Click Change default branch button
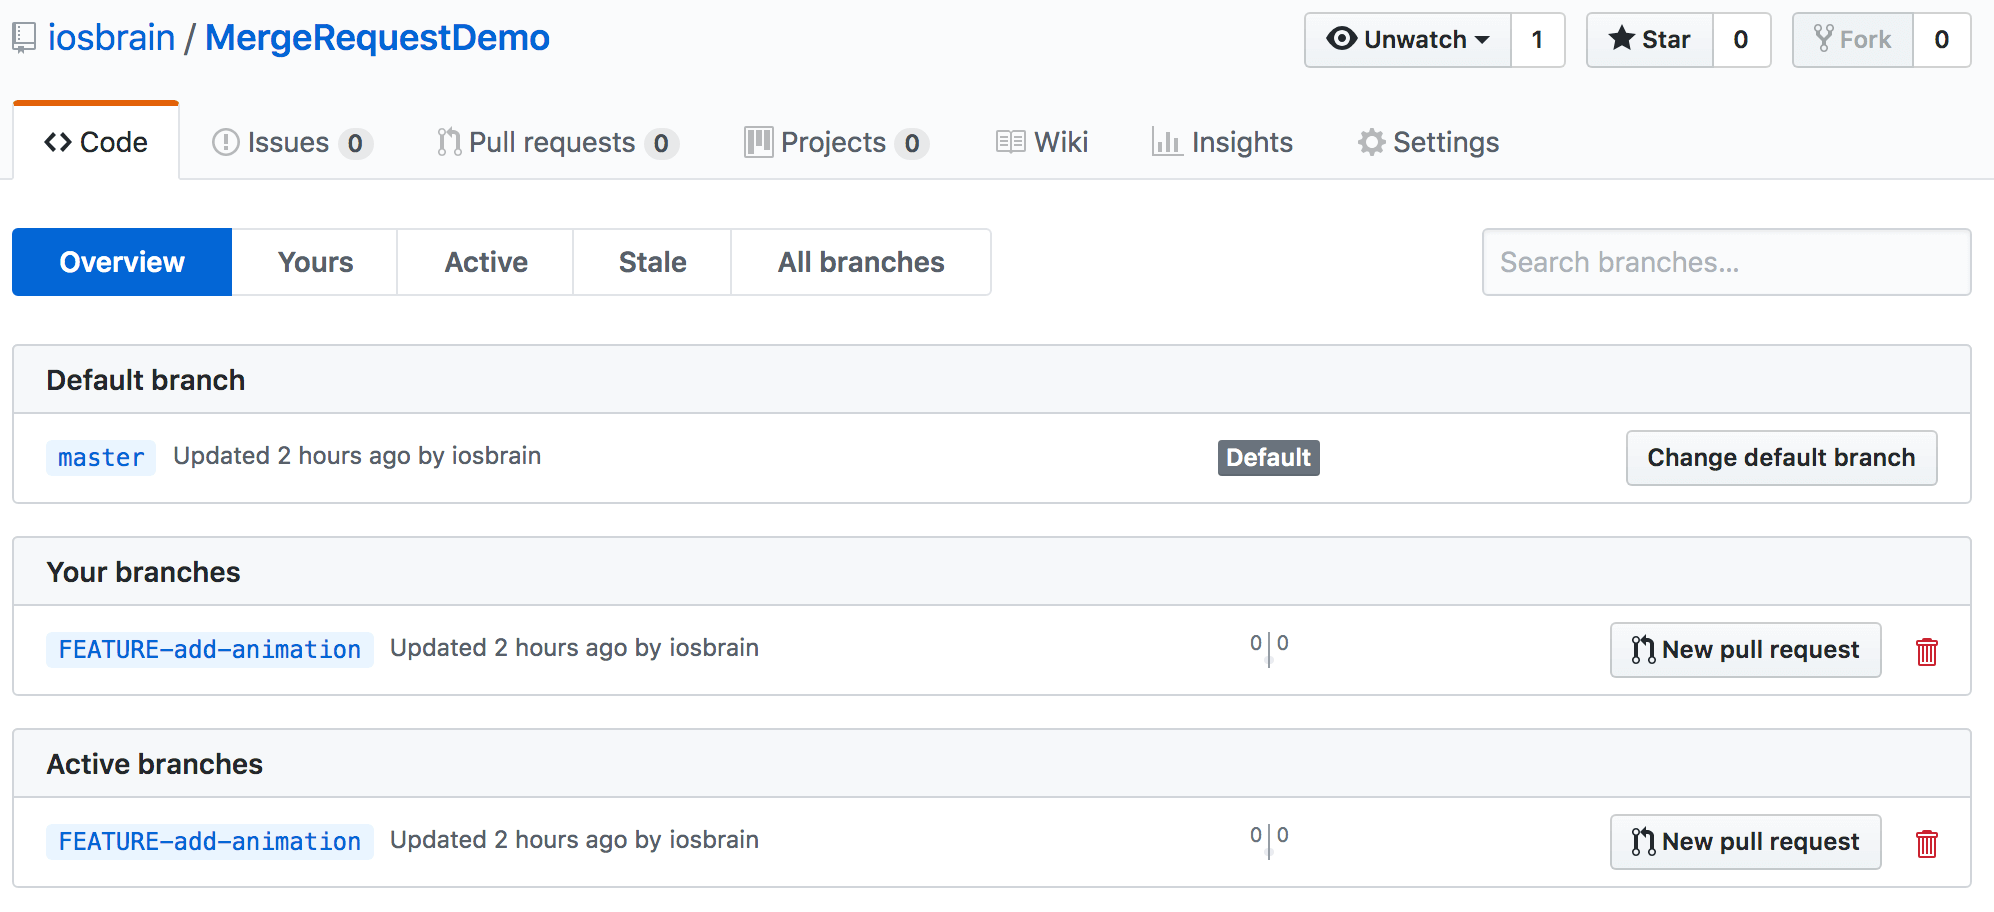Screen dimensions: 1994x912 point(1781,458)
